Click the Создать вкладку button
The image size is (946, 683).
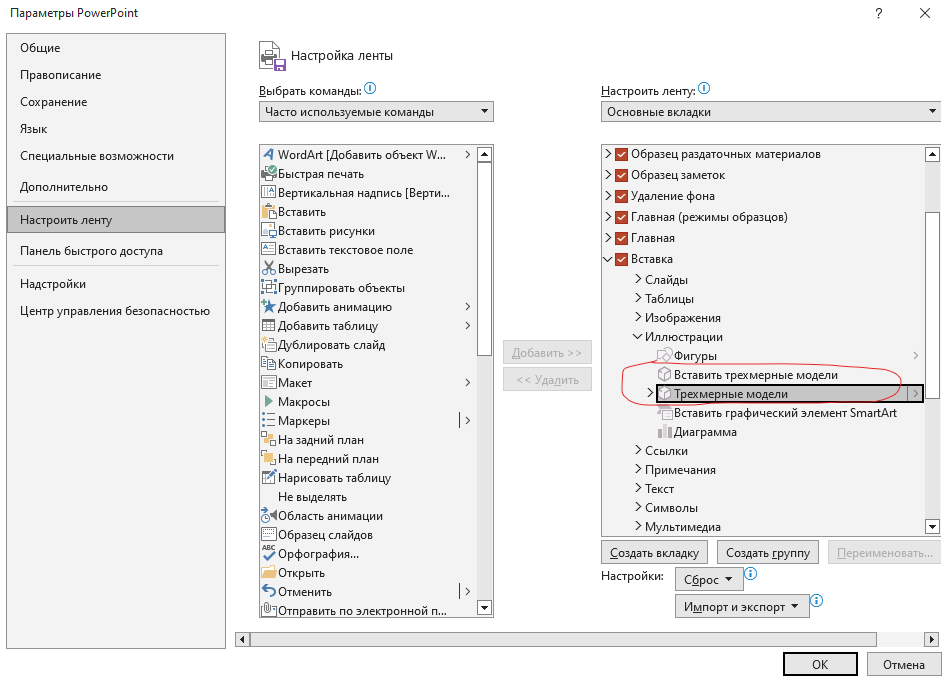tap(655, 553)
